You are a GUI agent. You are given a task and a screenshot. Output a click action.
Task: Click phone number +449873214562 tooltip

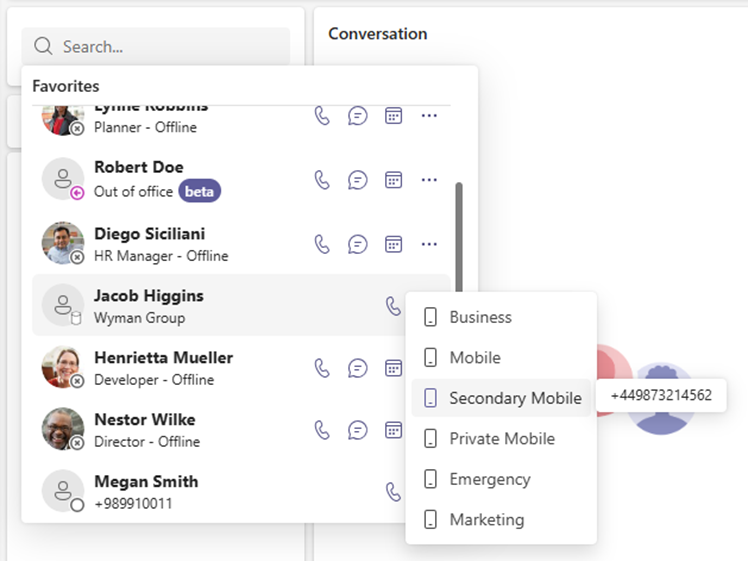661,395
